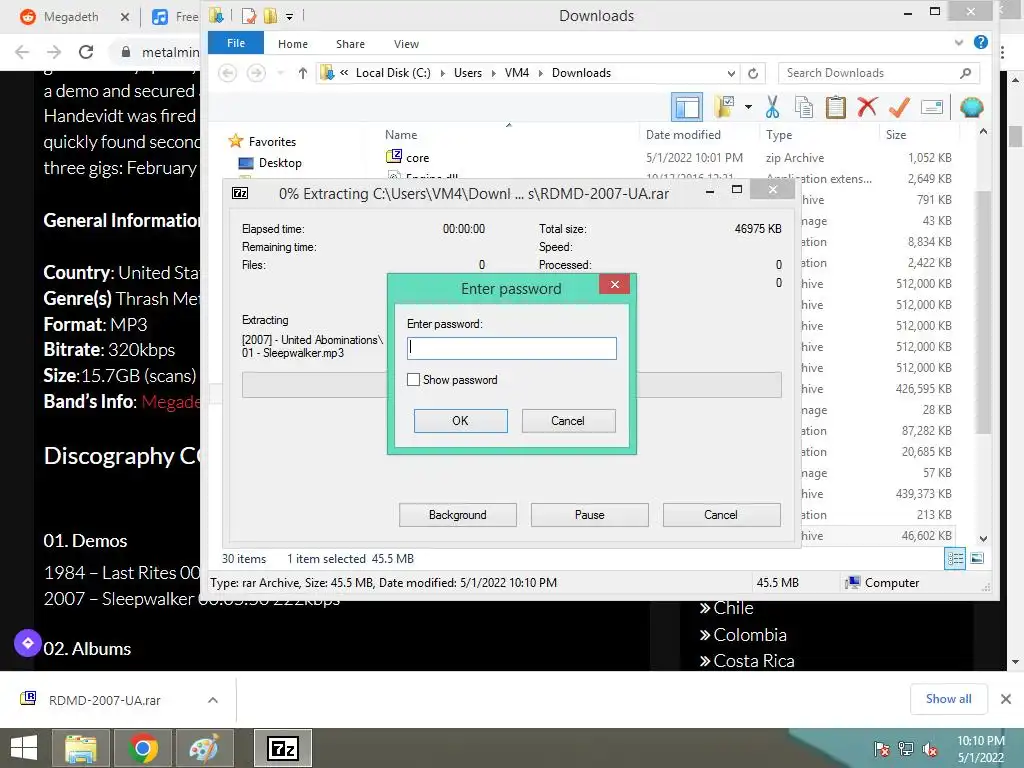Image resolution: width=1024 pixels, height=768 pixels.
Task: Open the customize quick access toolbar dropdown
Action: pos(289,16)
